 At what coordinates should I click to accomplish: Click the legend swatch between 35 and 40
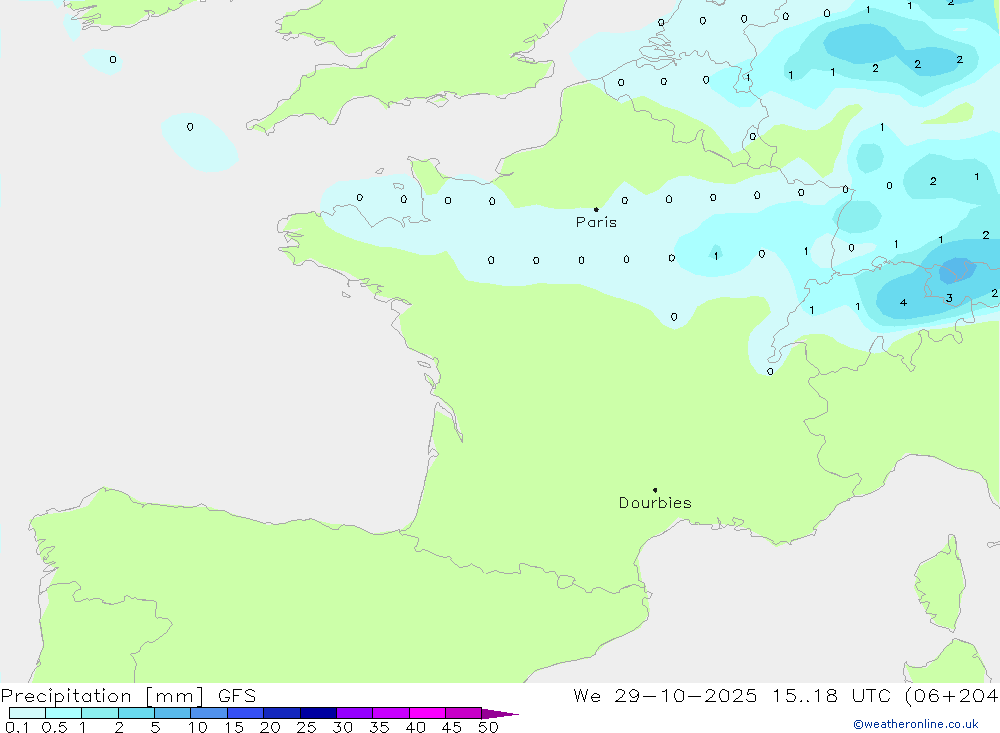tap(391, 713)
